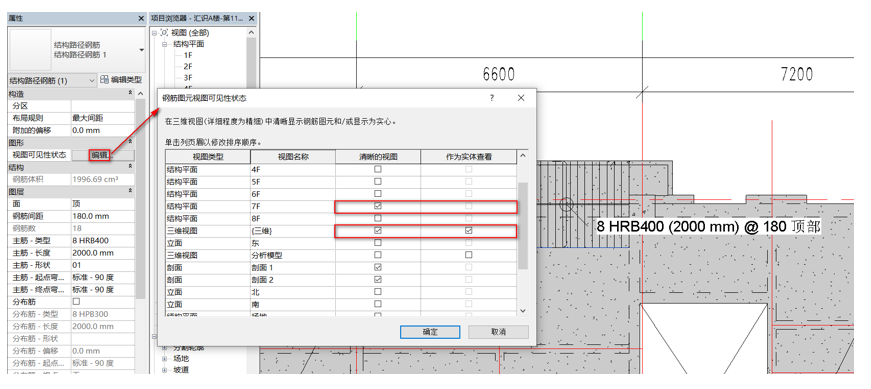Click the 面 value 顶
The height and width of the screenshot is (389, 871).
[103, 203]
